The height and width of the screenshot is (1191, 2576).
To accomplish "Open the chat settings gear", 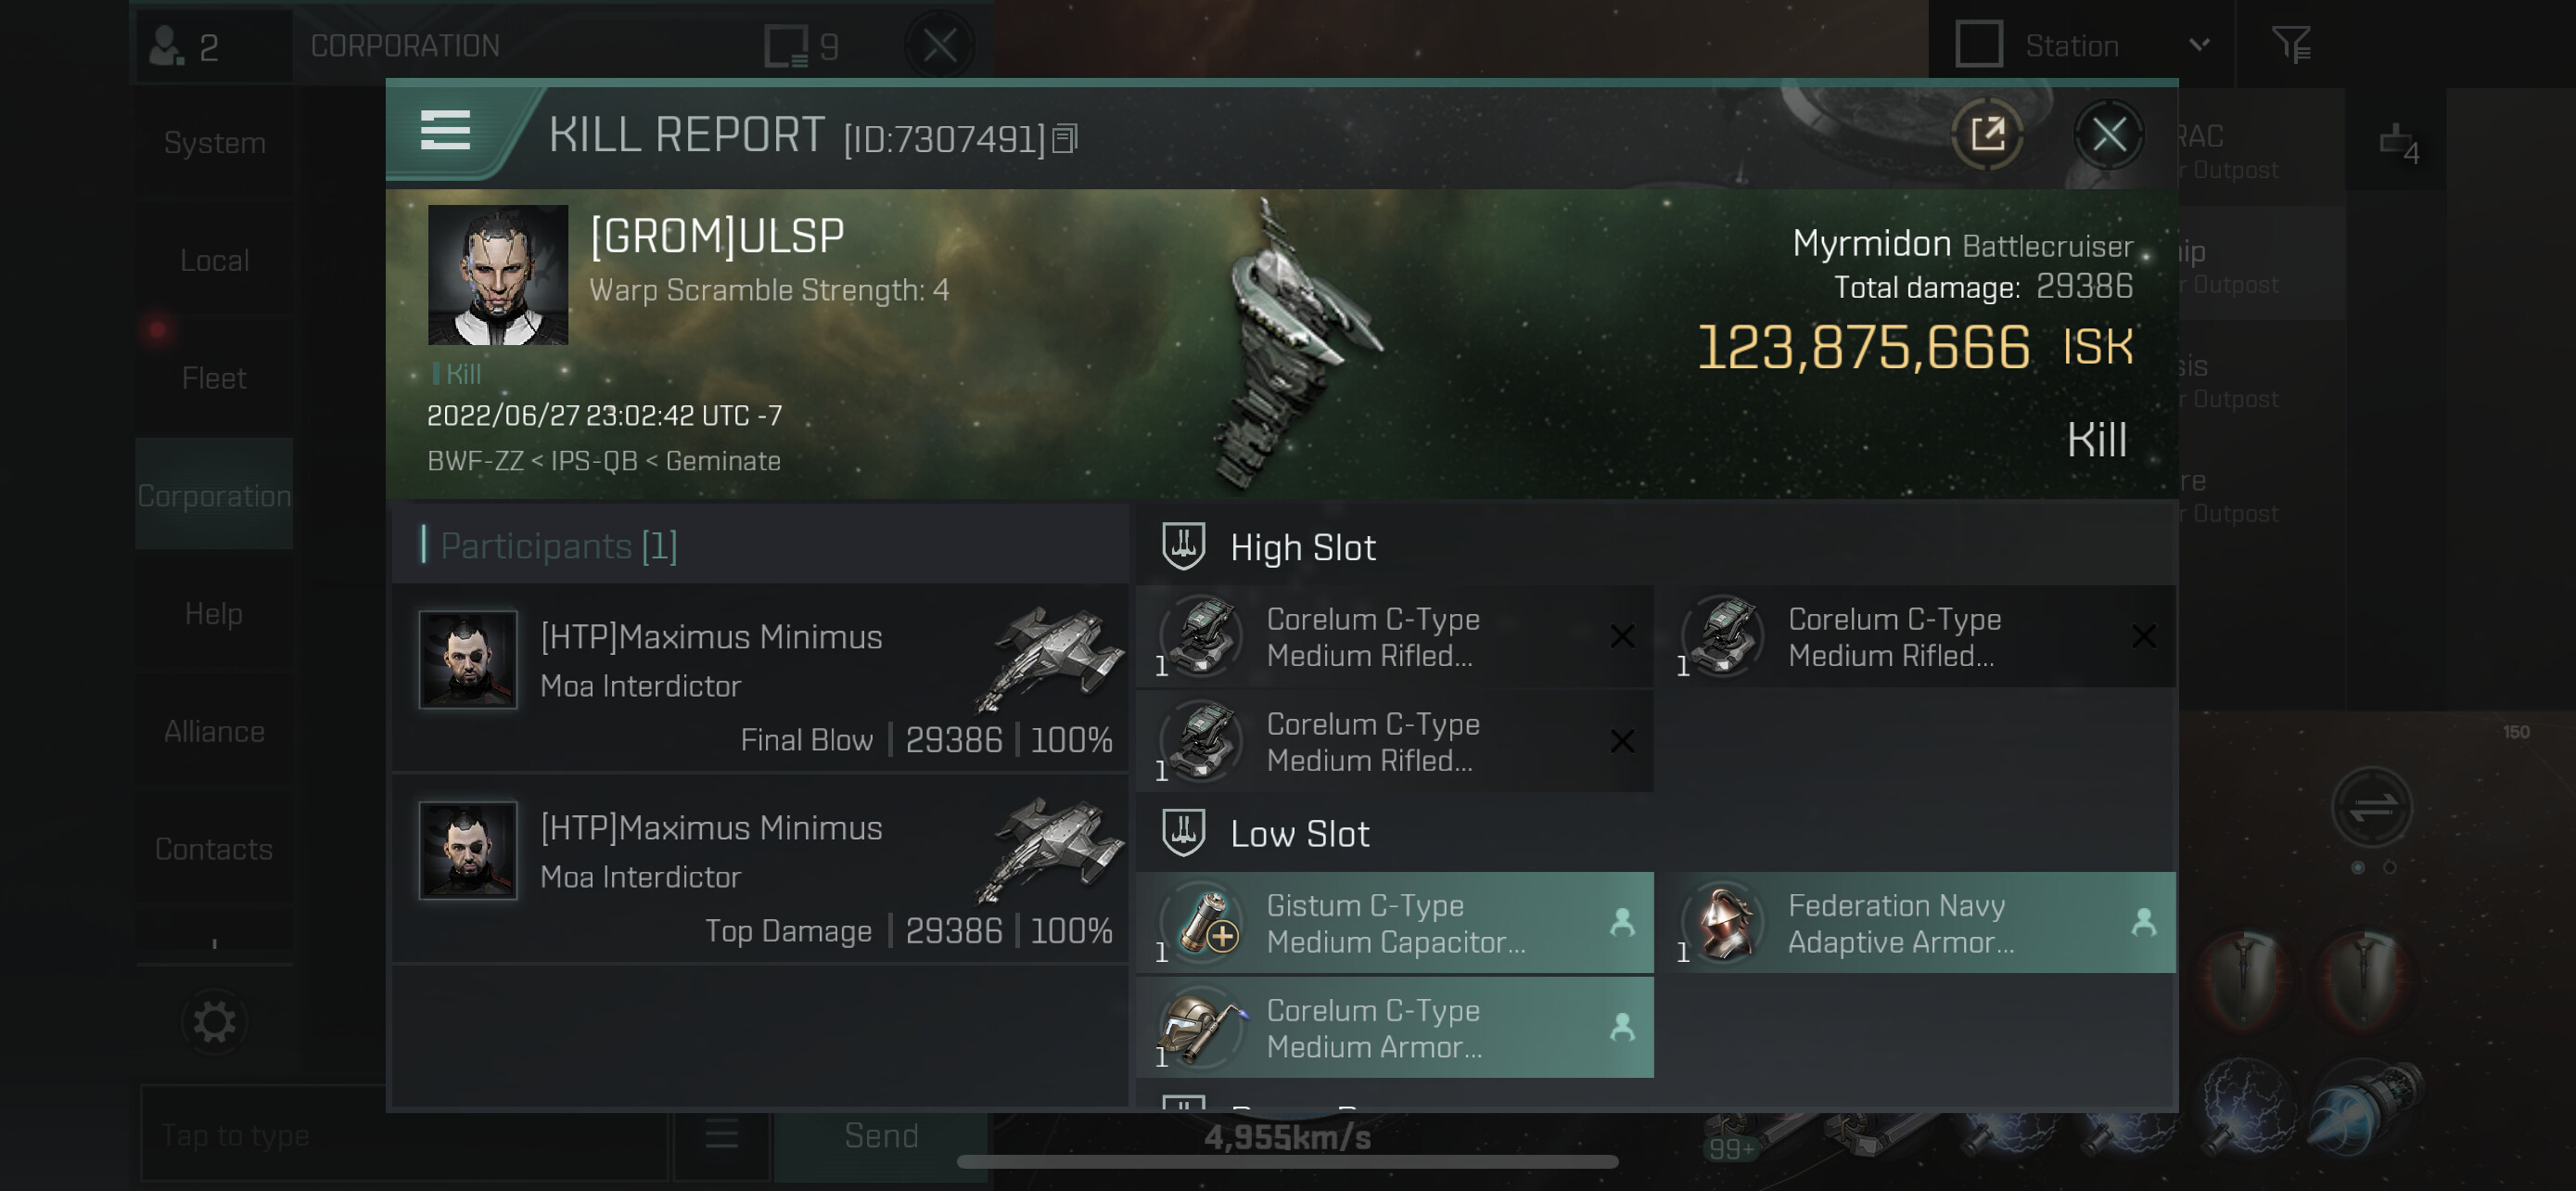I will 214,1021.
